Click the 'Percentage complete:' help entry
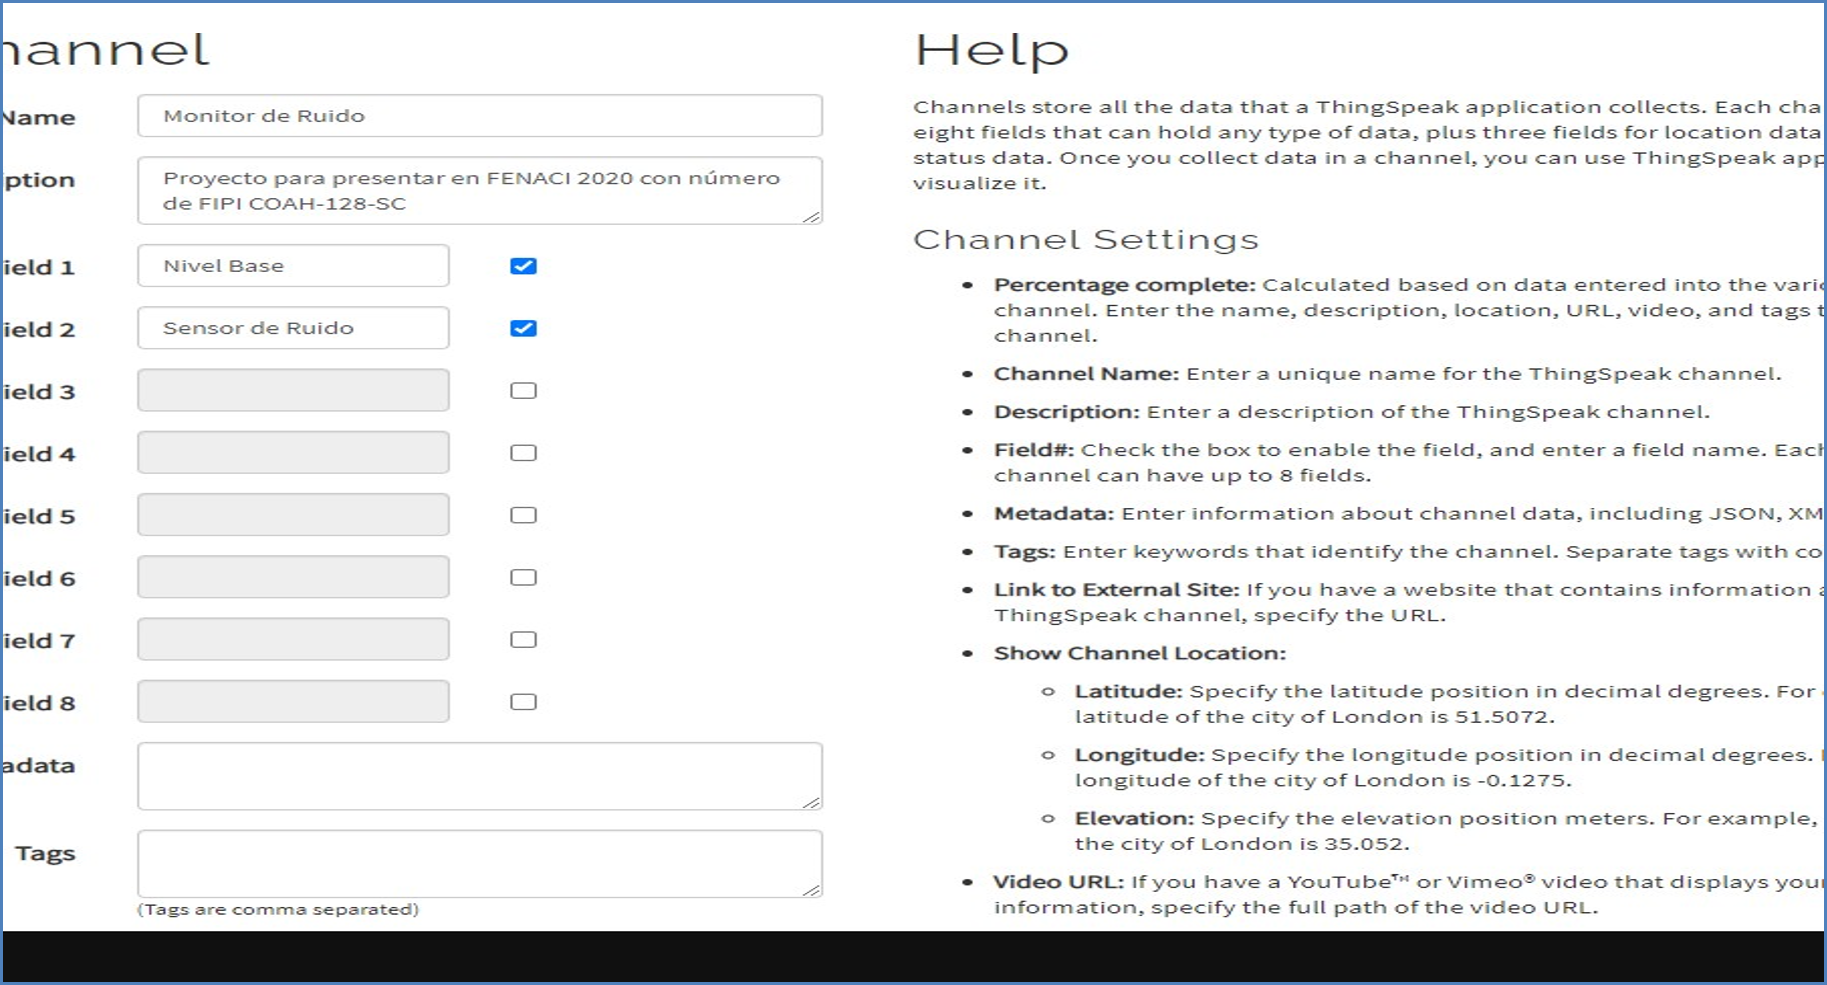This screenshot has height=985, width=1827. [1408, 310]
